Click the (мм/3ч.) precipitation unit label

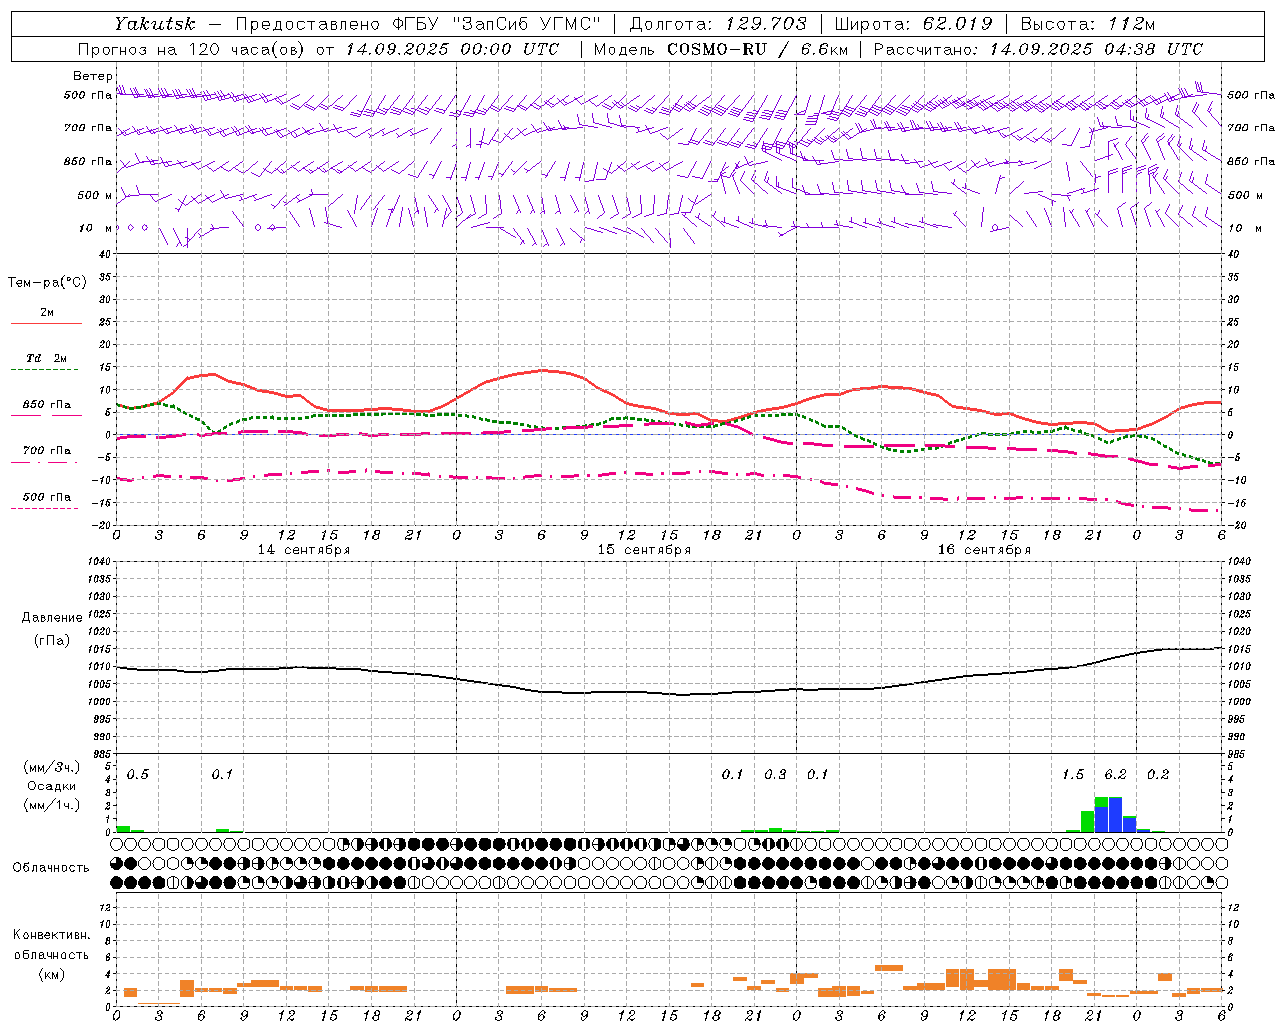[52, 767]
